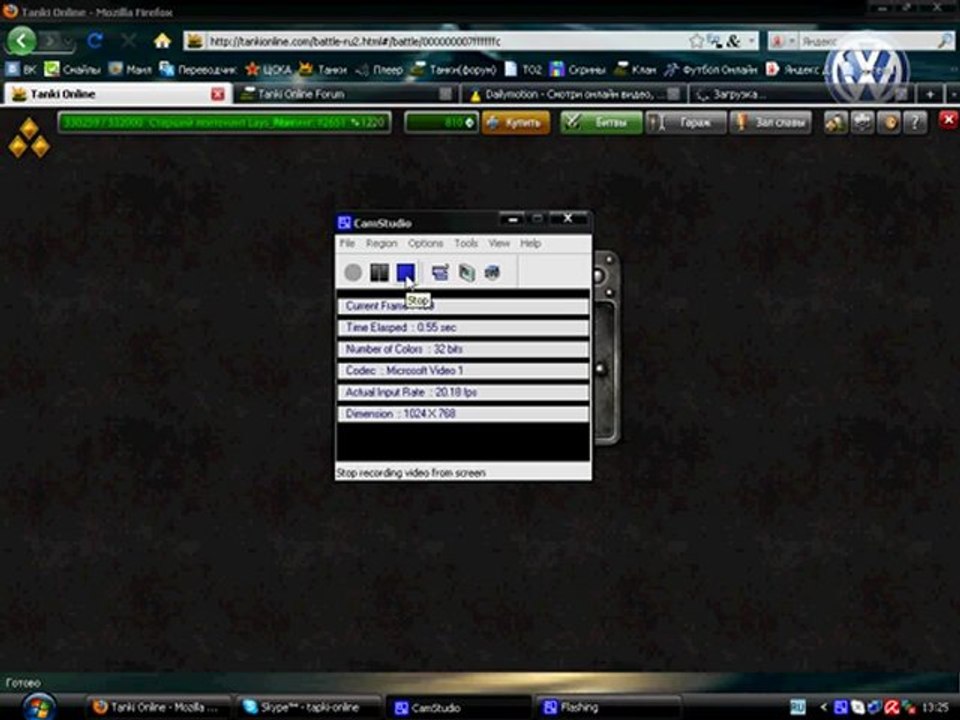Open the Скрины bookmark
Viewport: 960px width, 720px height.
(577, 69)
